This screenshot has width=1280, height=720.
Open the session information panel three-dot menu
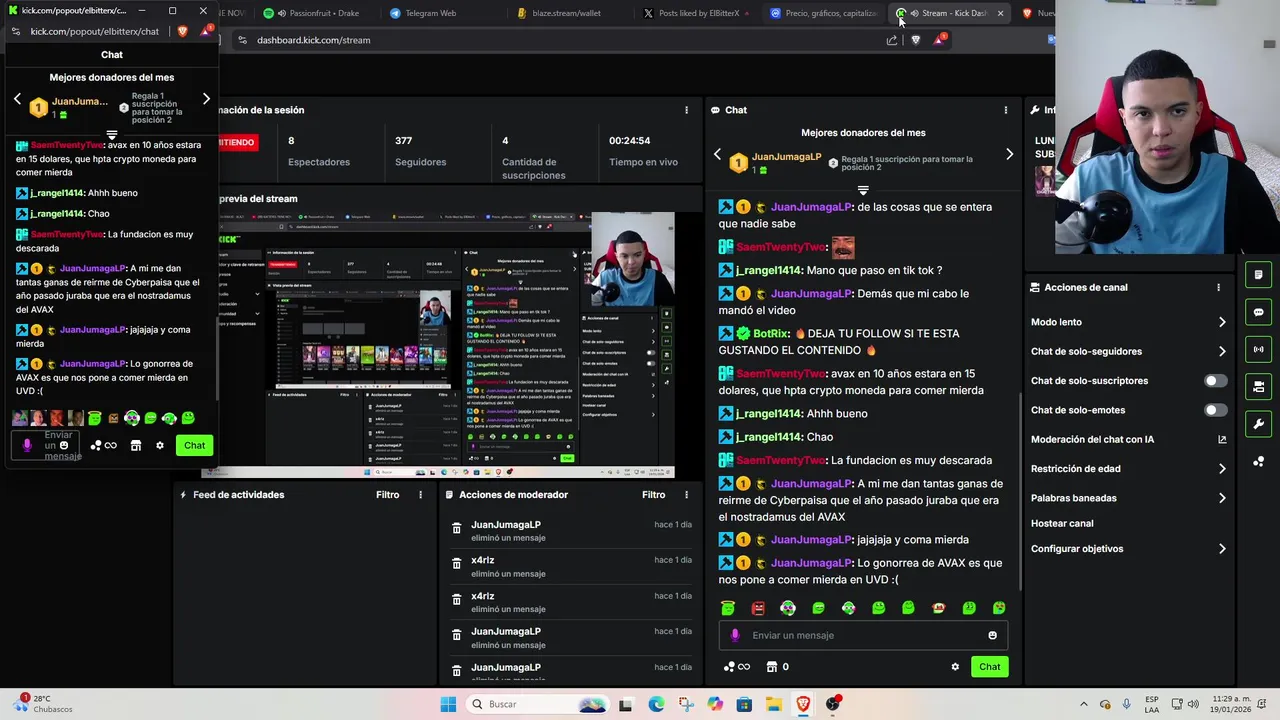(686, 110)
